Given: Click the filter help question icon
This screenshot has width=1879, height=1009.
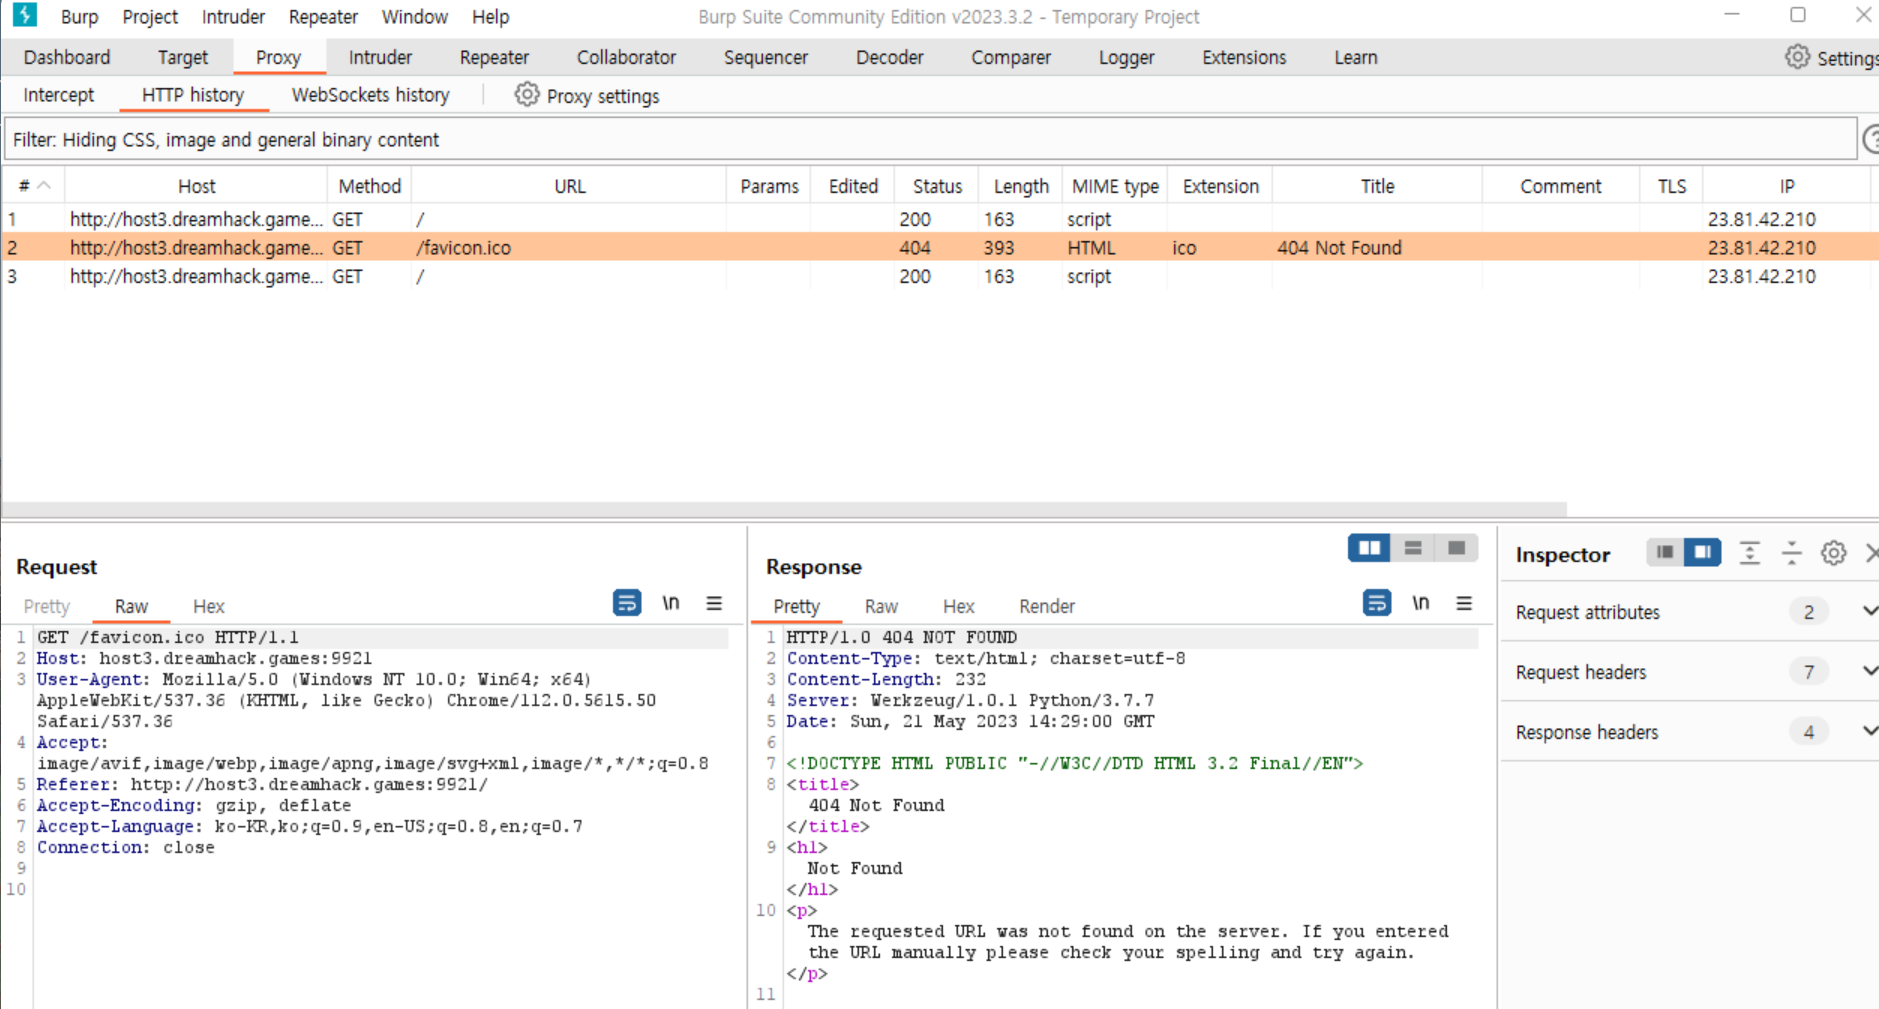Looking at the screenshot, I should coord(1871,139).
